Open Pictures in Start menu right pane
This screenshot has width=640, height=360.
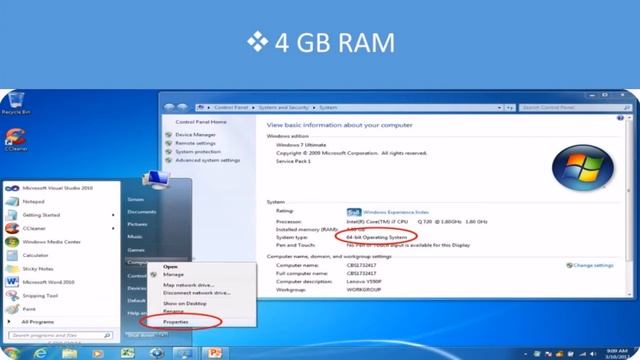coord(138,224)
